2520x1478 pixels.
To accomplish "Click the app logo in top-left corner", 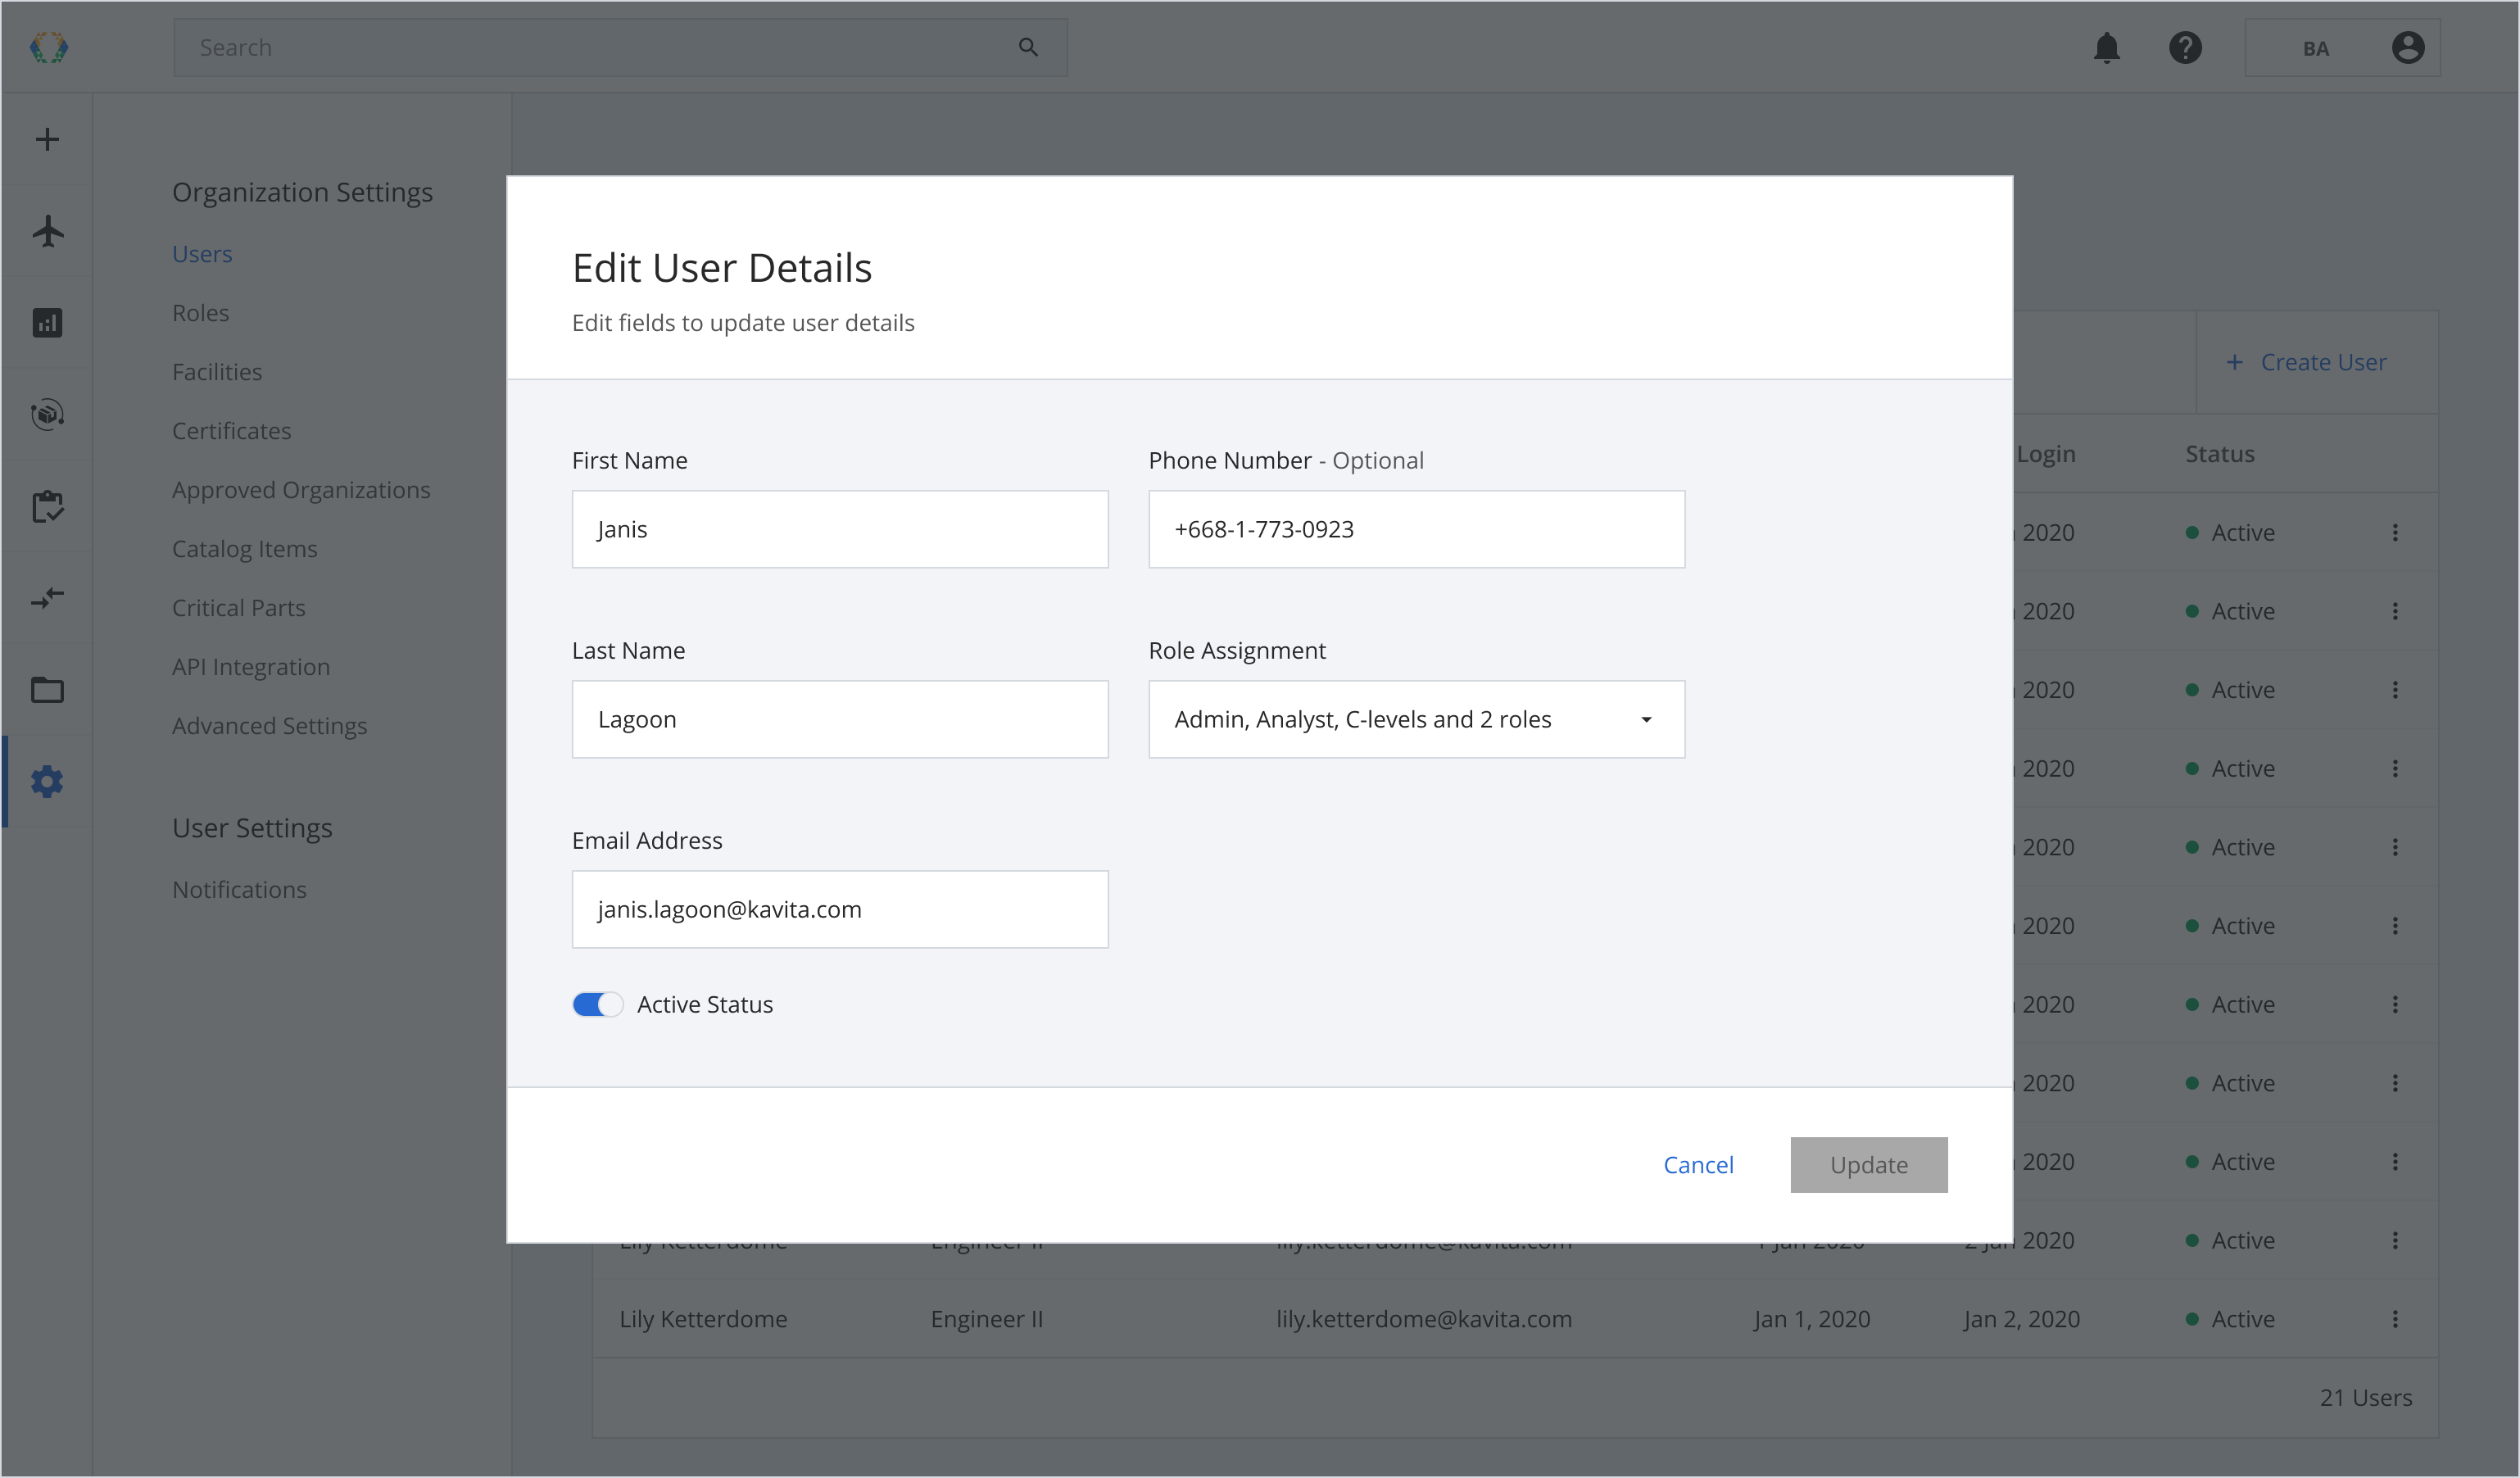I will tap(48, 47).
